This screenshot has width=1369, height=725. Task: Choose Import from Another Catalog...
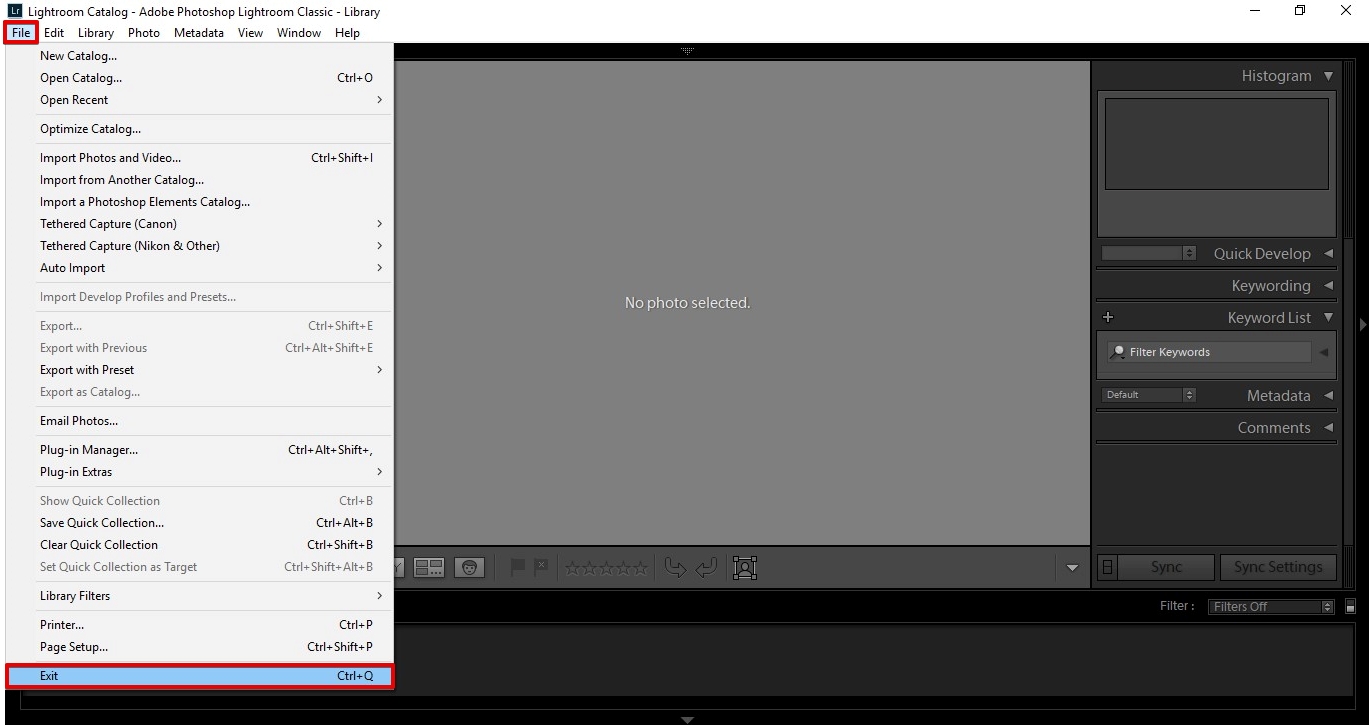click(200, 180)
